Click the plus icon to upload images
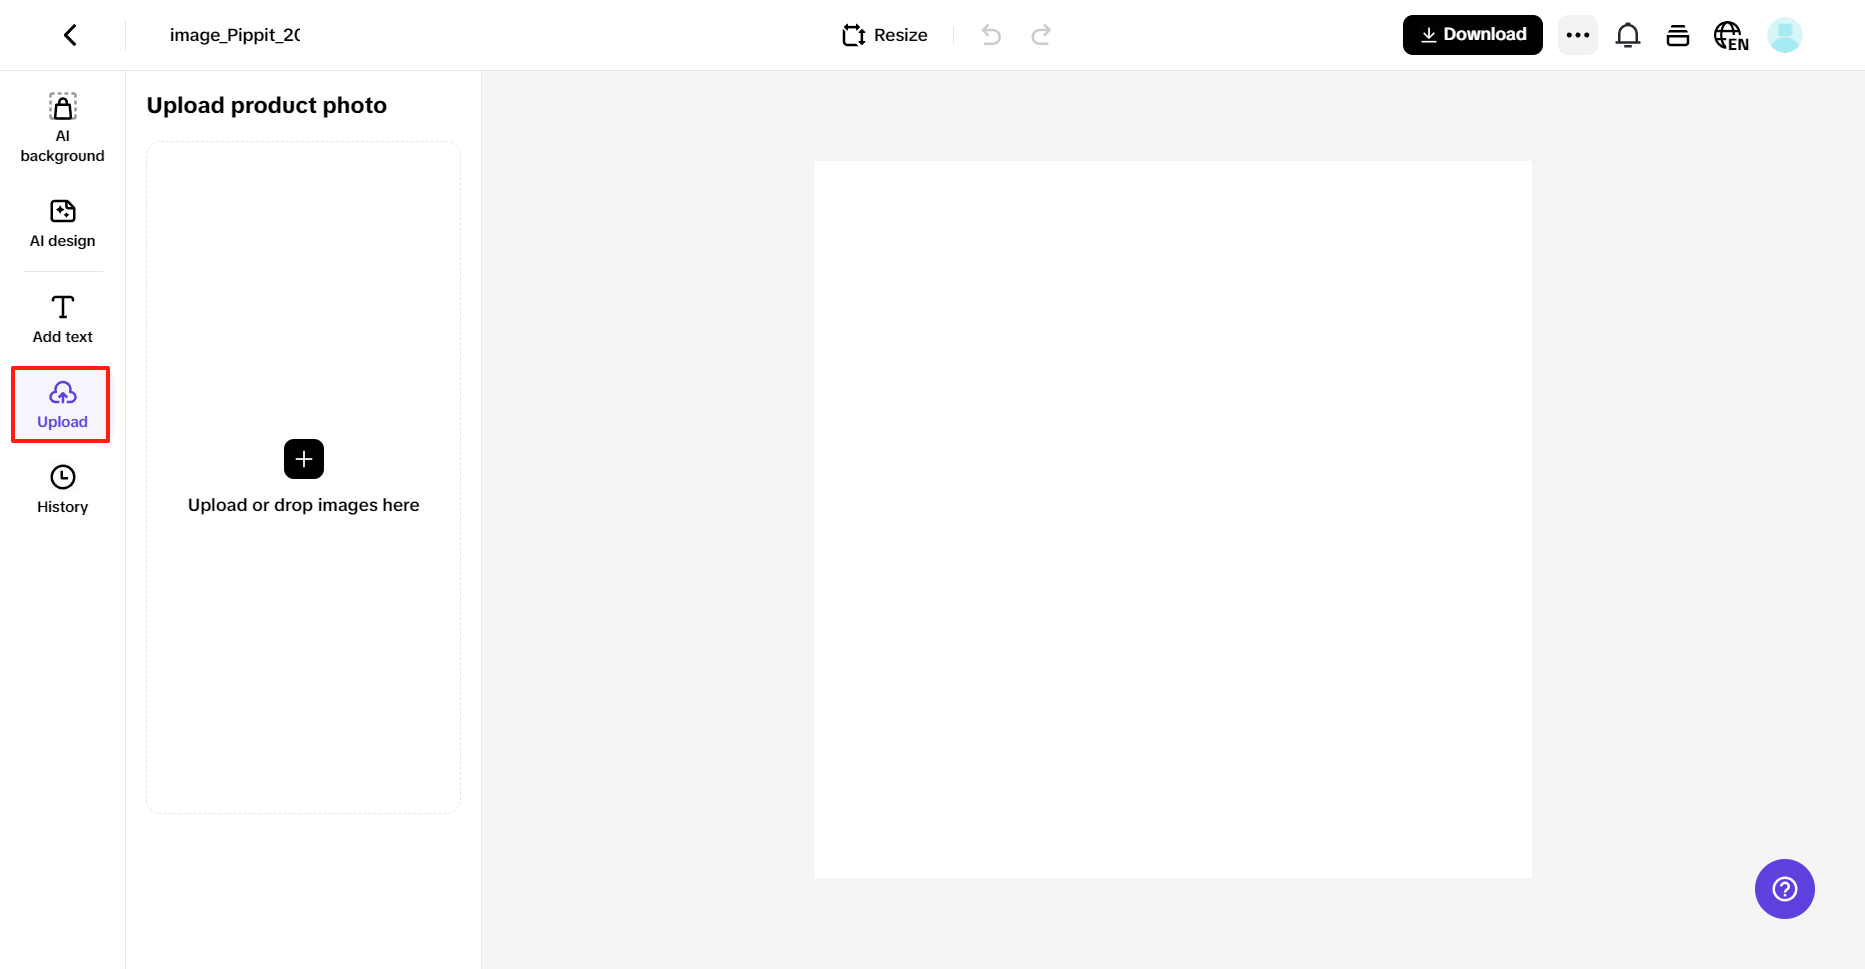The height and width of the screenshot is (969, 1865). pyautogui.click(x=304, y=459)
